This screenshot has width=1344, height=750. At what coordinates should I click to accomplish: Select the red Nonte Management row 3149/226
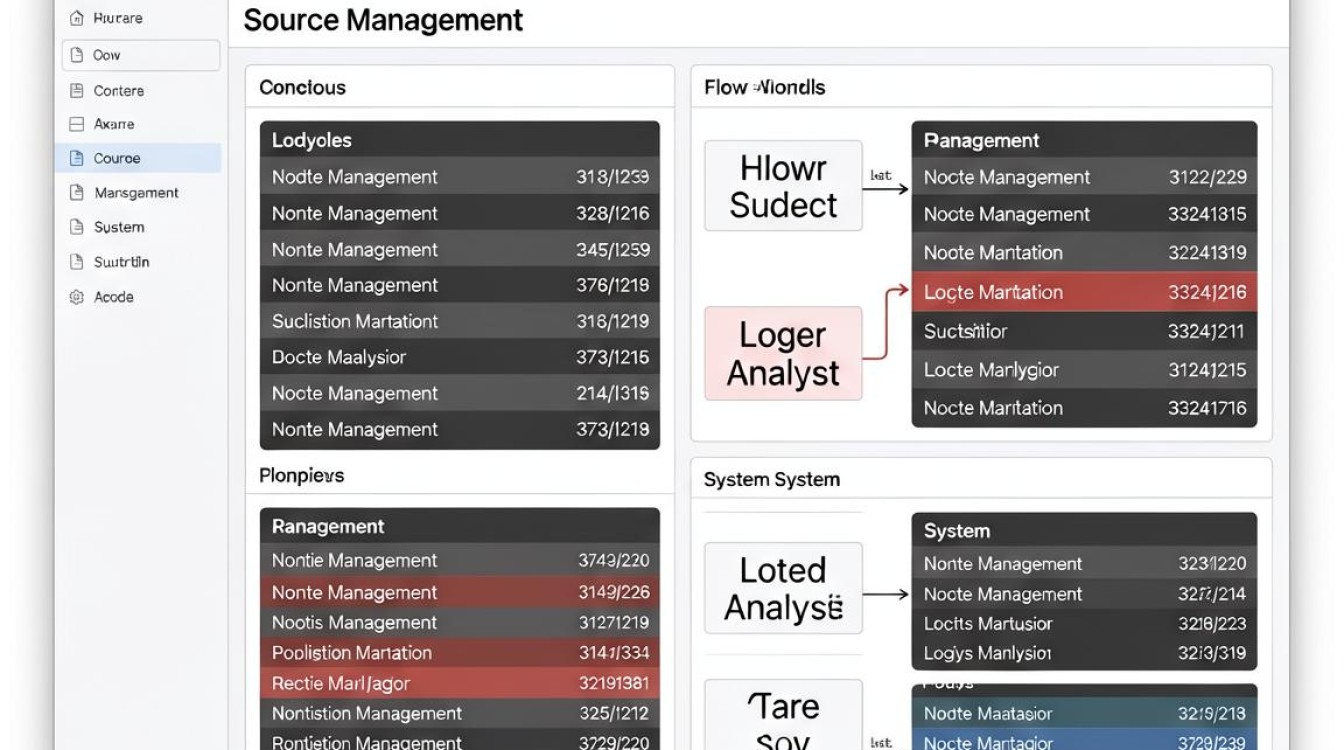point(460,592)
